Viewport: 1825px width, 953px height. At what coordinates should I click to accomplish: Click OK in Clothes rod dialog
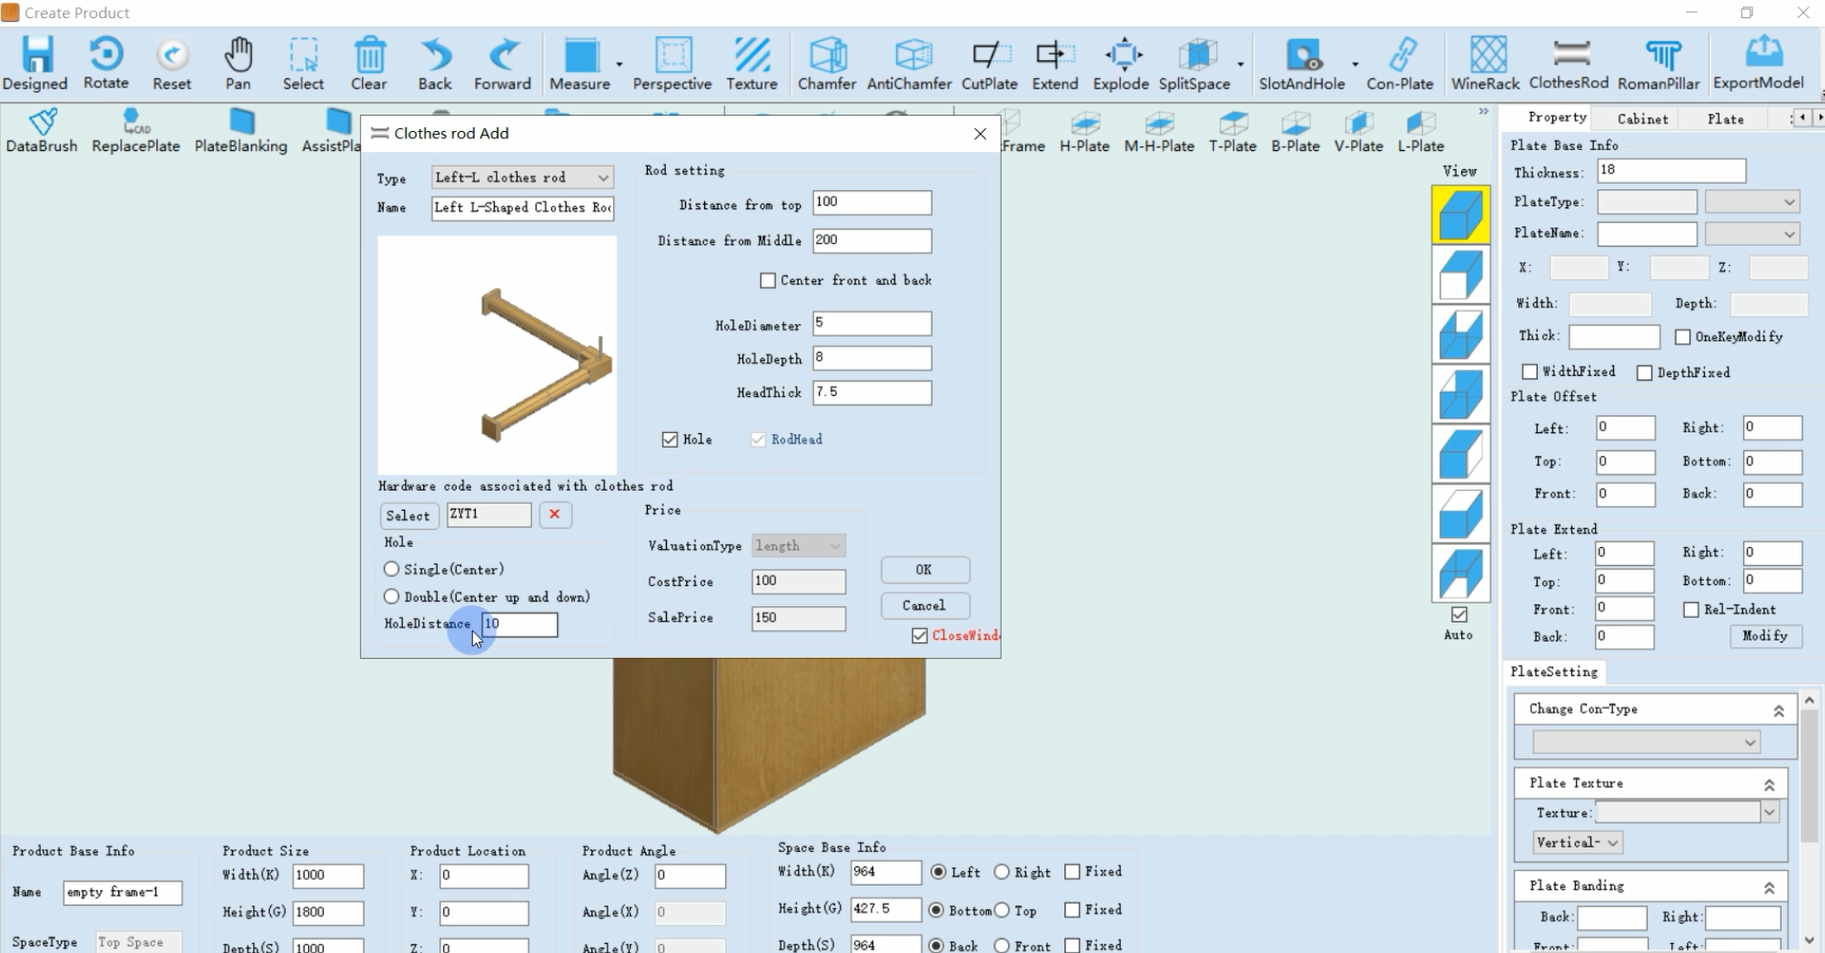pos(925,570)
